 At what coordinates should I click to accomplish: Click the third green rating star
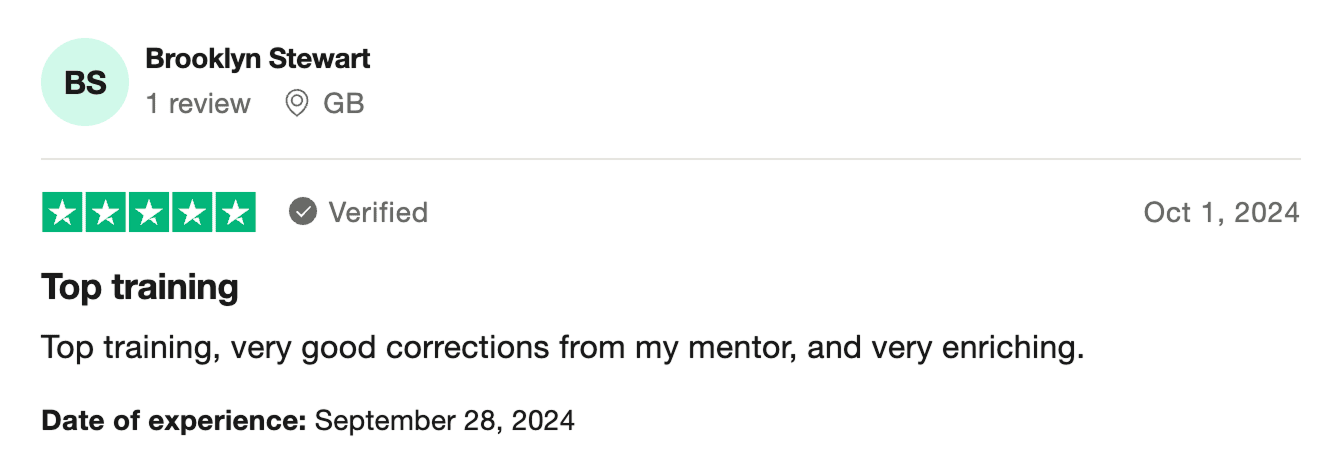149,212
